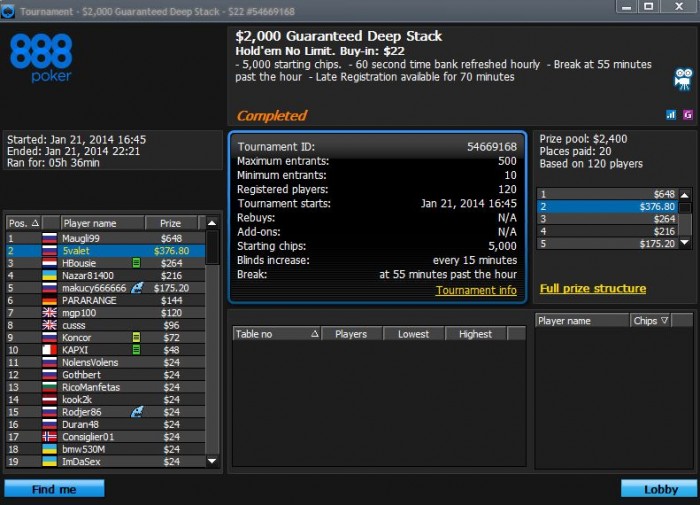Click the flag next to kook2k
The width and height of the screenshot is (700, 505).
(x=50, y=400)
